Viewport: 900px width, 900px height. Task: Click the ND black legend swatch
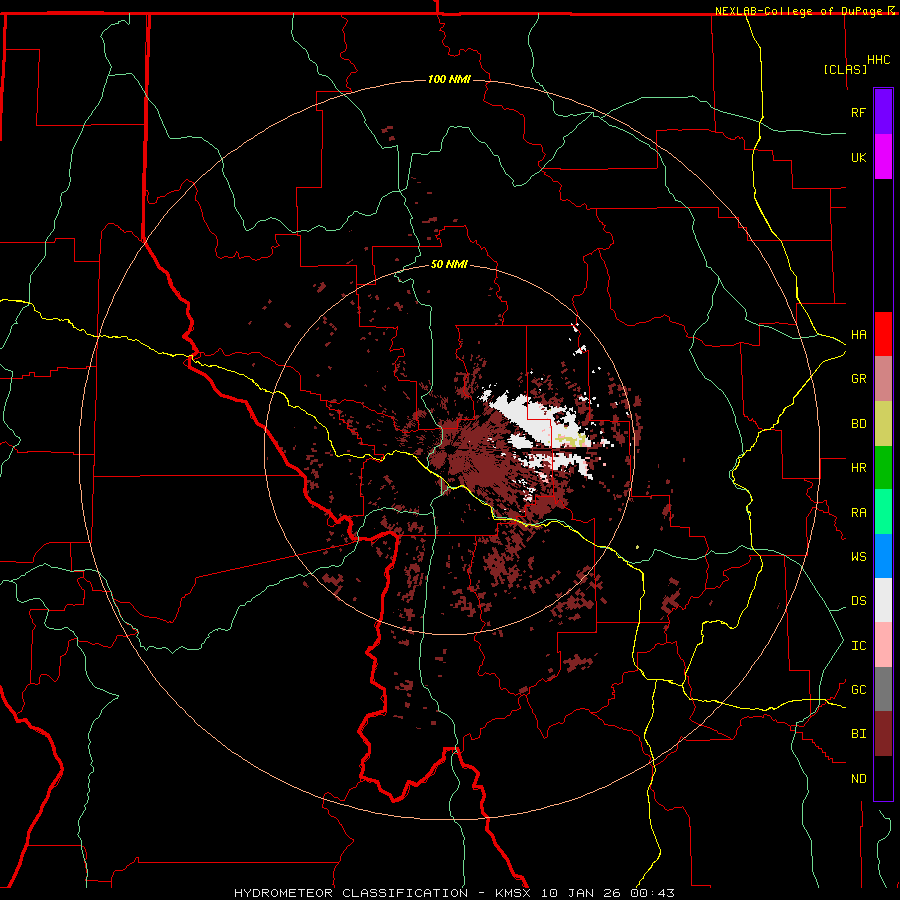[883, 778]
